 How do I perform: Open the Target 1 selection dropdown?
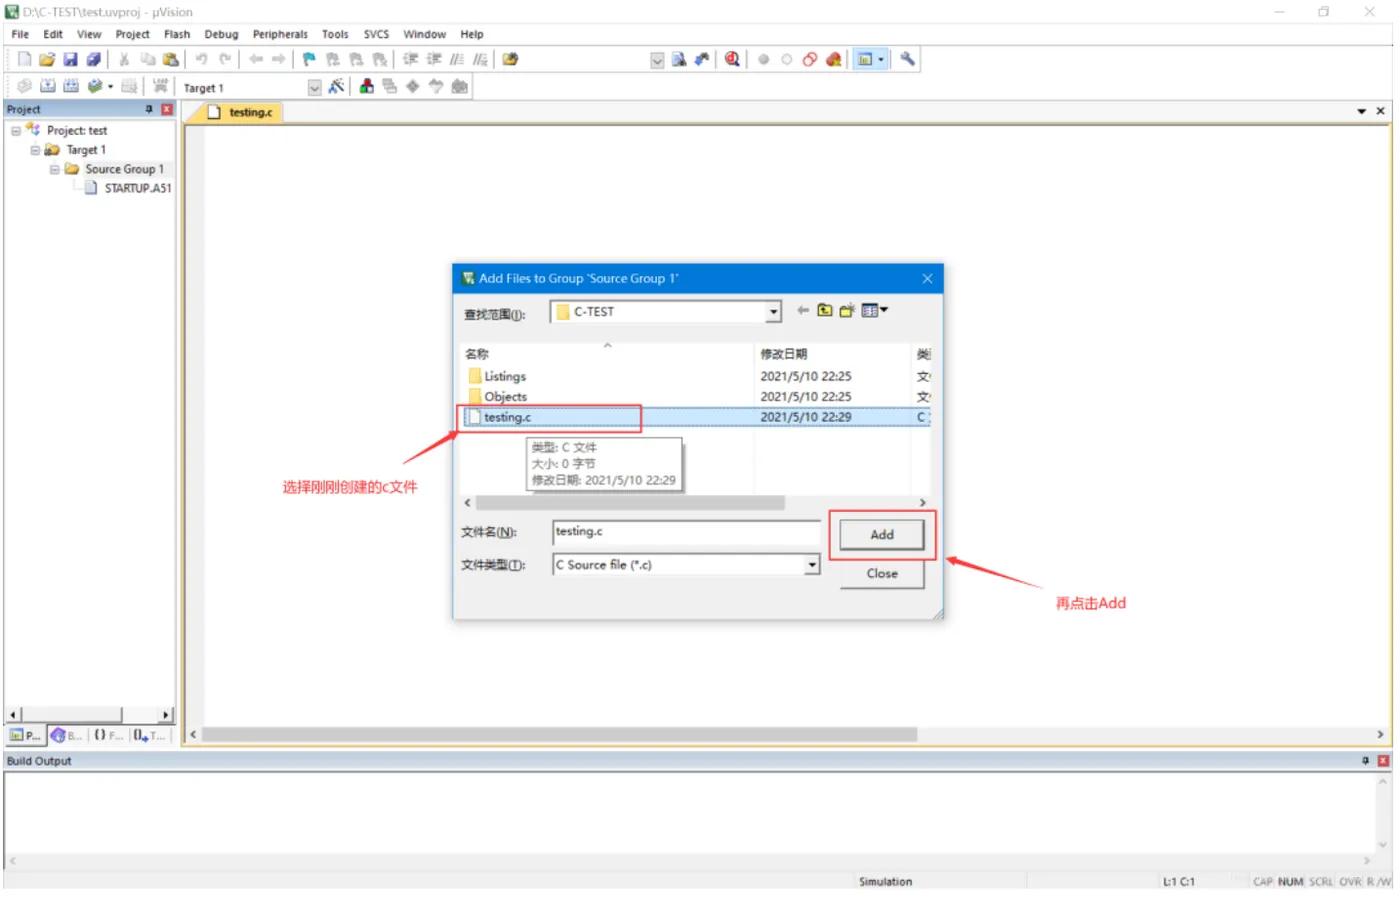314,88
